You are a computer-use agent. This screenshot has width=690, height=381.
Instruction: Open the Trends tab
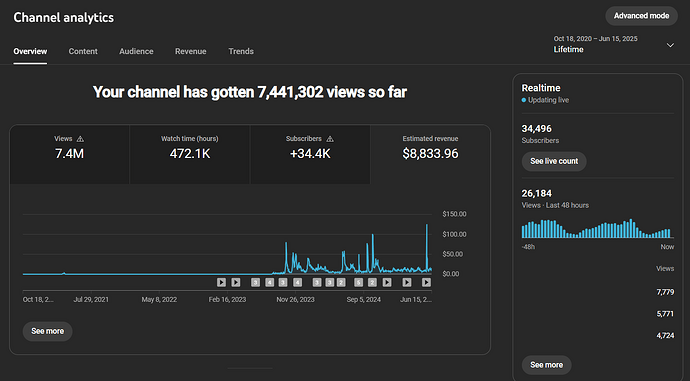tap(241, 51)
